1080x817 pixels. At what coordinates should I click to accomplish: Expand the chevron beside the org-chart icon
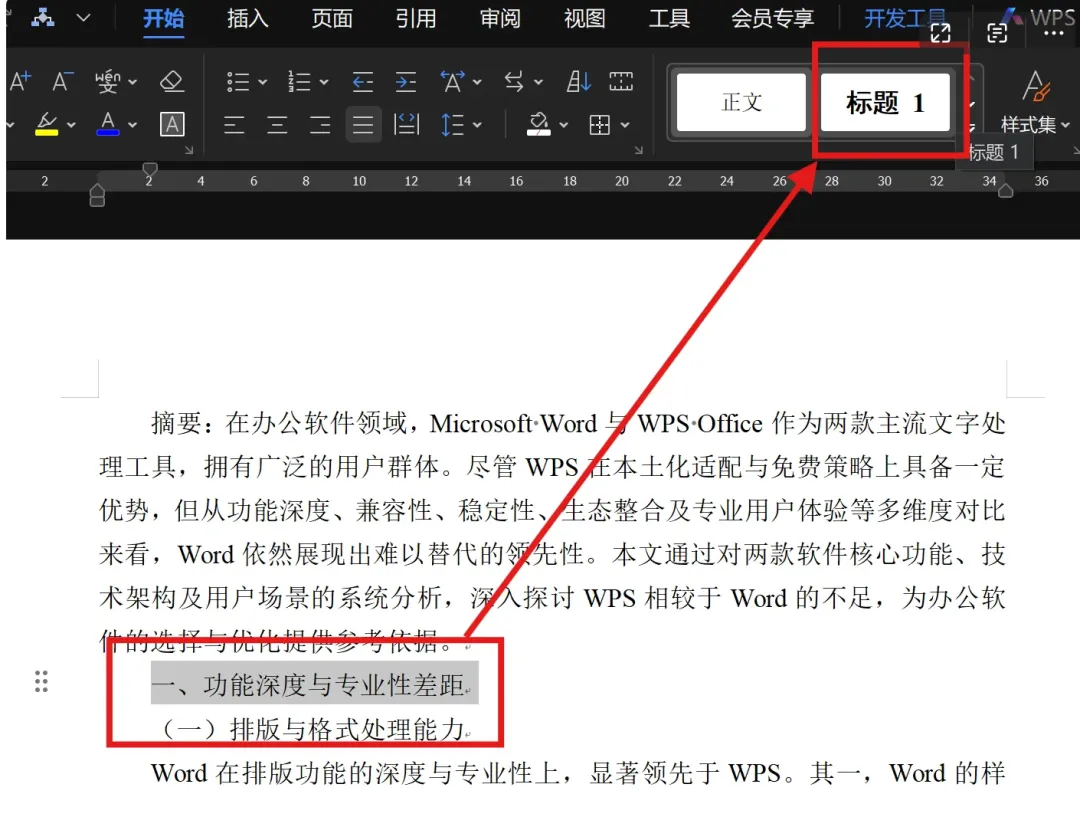coord(83,17)
